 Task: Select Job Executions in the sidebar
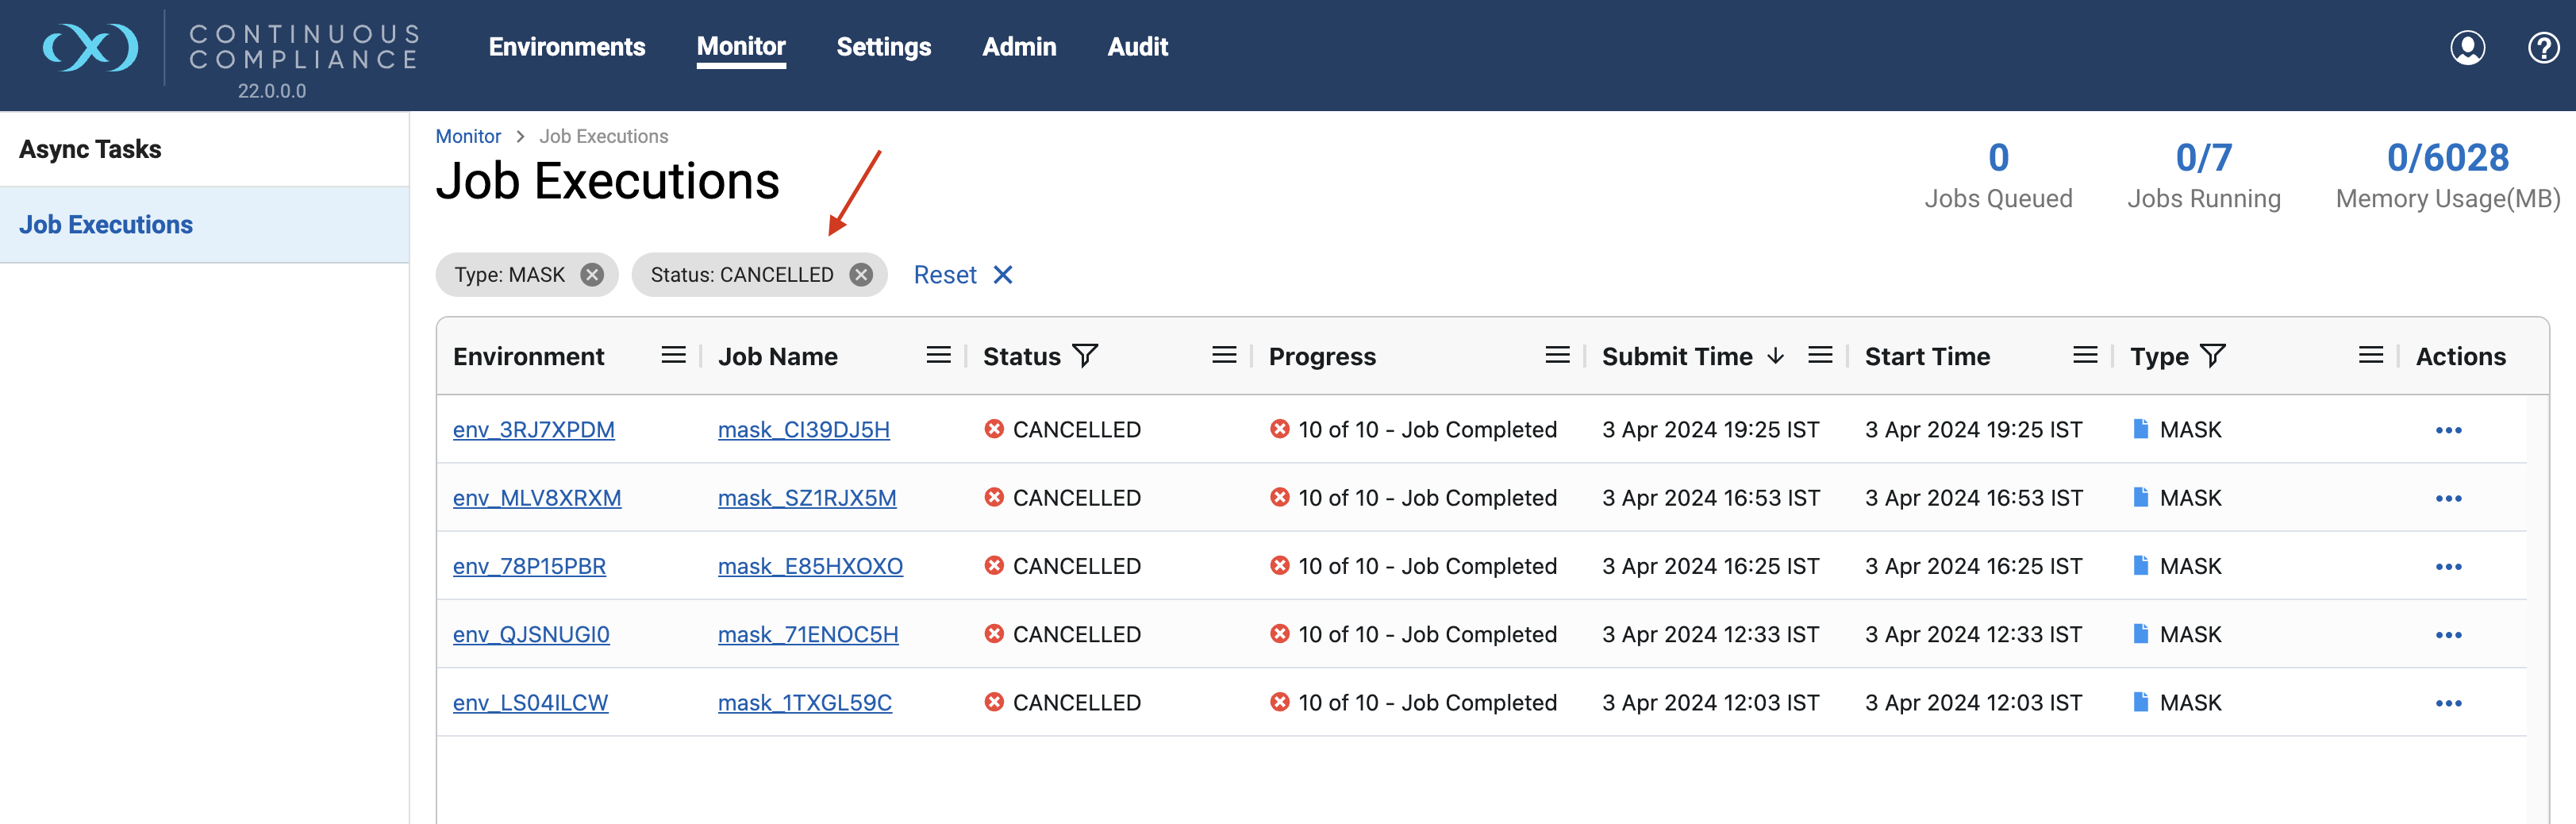click(204, 225)
